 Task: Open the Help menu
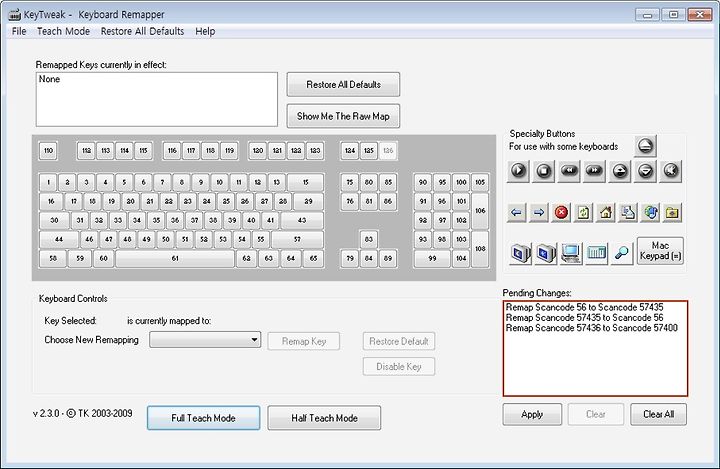[x=205, y=31]
